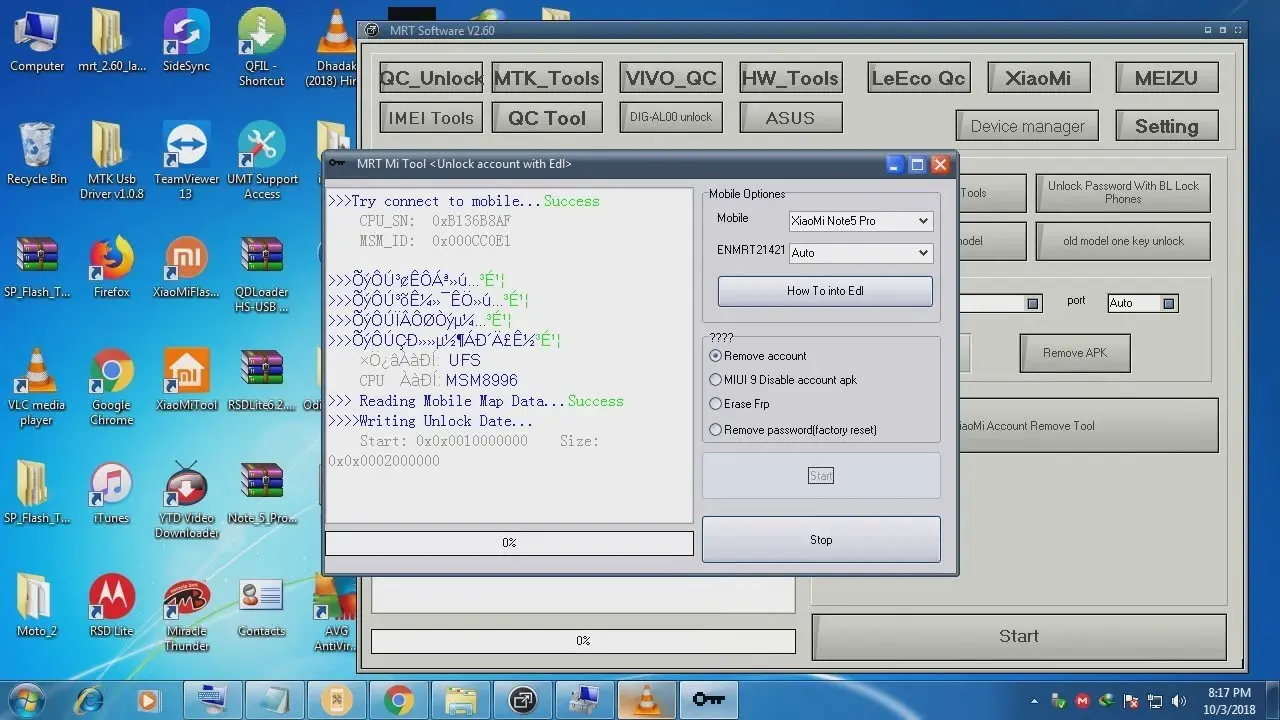
Task: Click the large Start button in MRT Software
Action: pyautogui.click(x=1019, y=636)
